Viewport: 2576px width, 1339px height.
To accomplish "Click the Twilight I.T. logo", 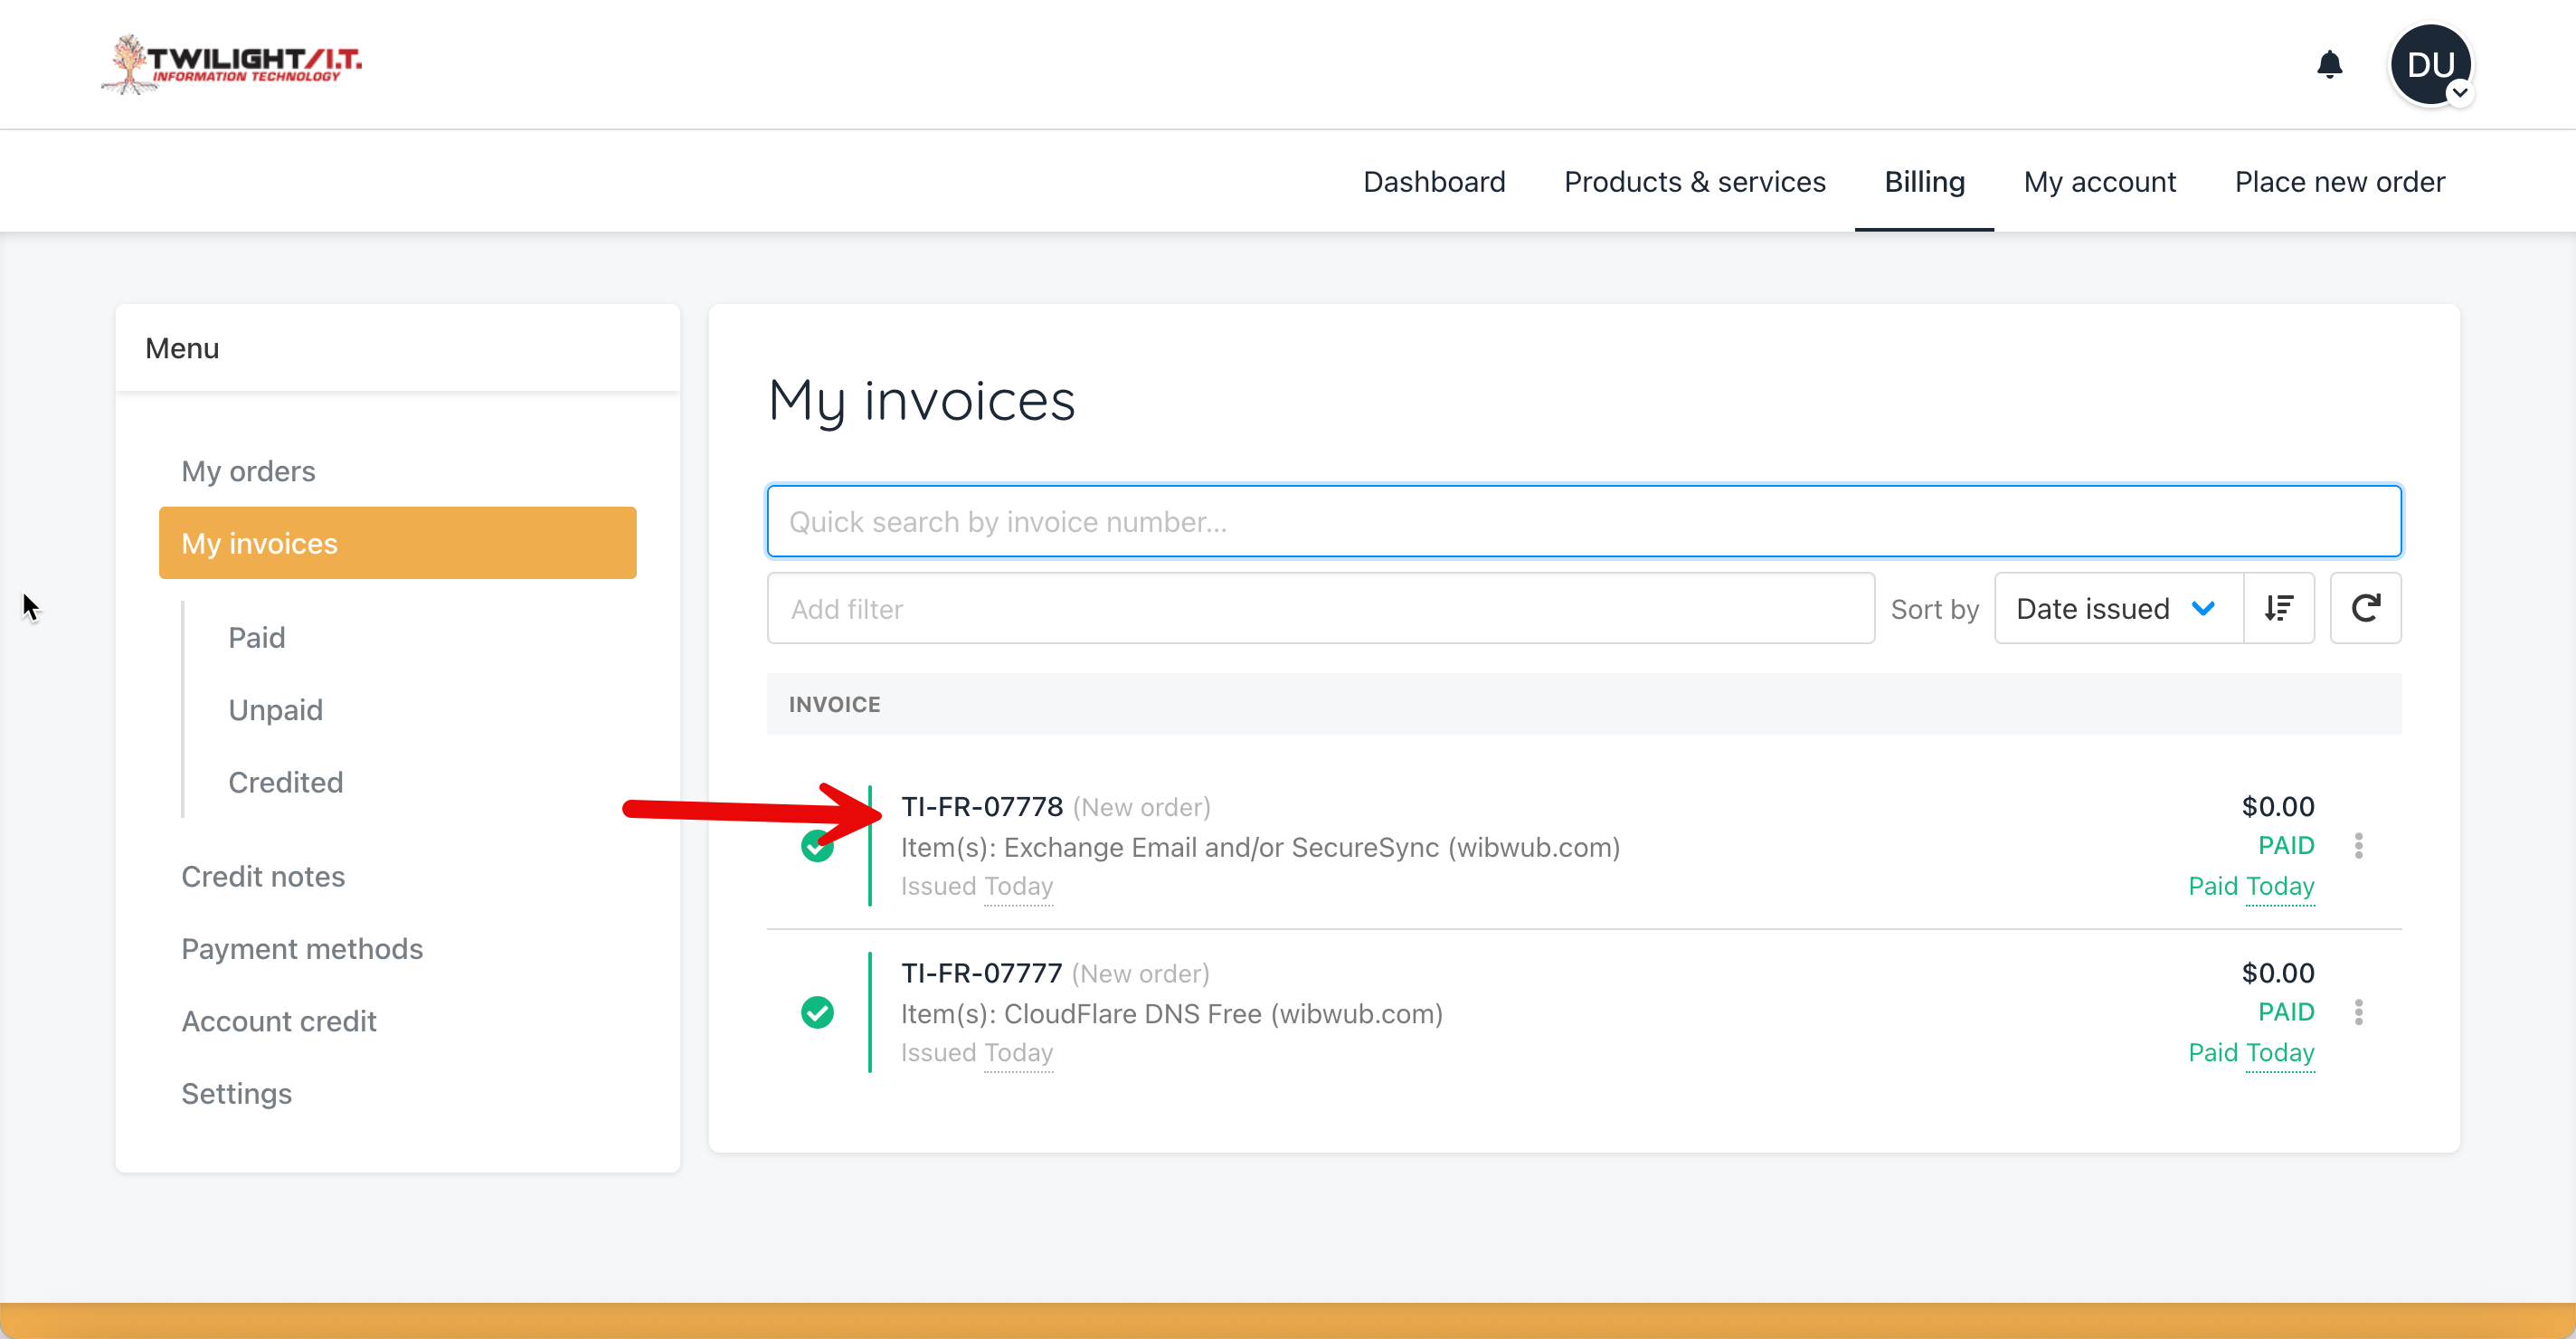I will click(x=232, y=64).
